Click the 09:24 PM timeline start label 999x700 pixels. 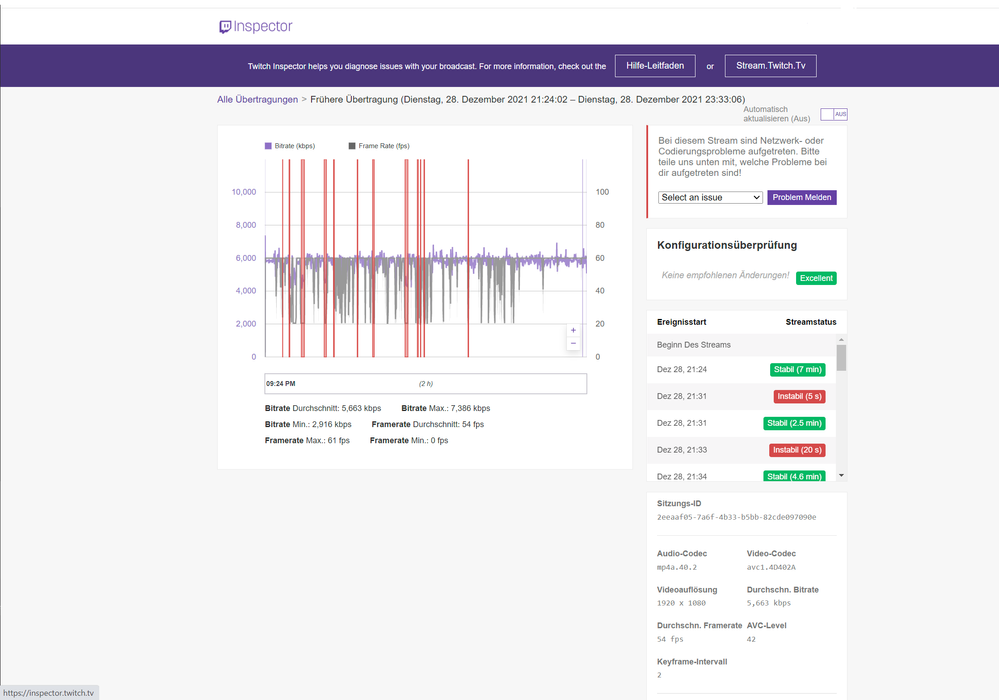pos(280,383)
